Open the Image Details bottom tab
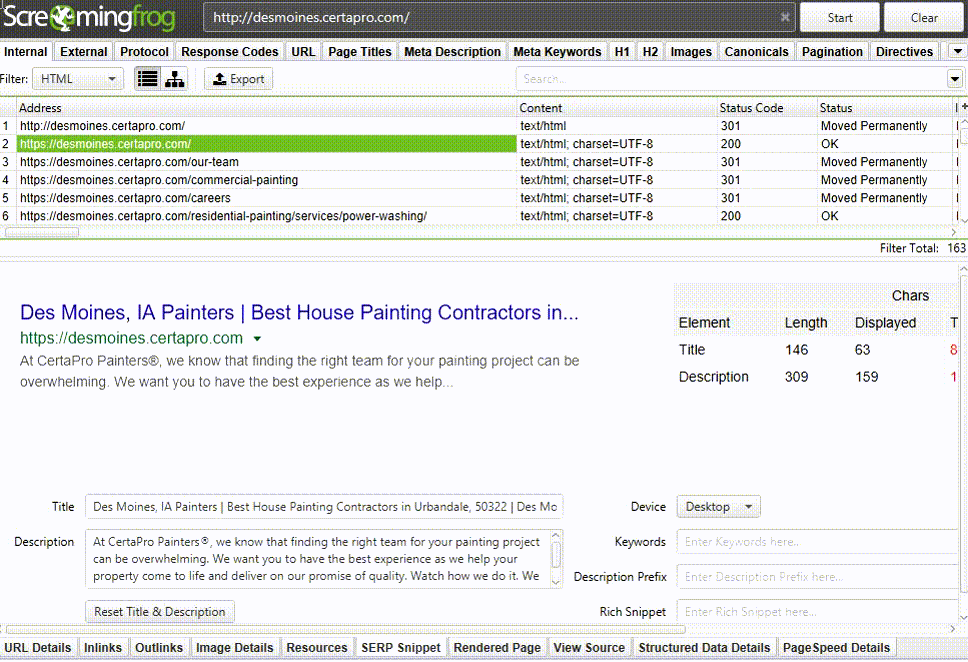 click(235, 647)
